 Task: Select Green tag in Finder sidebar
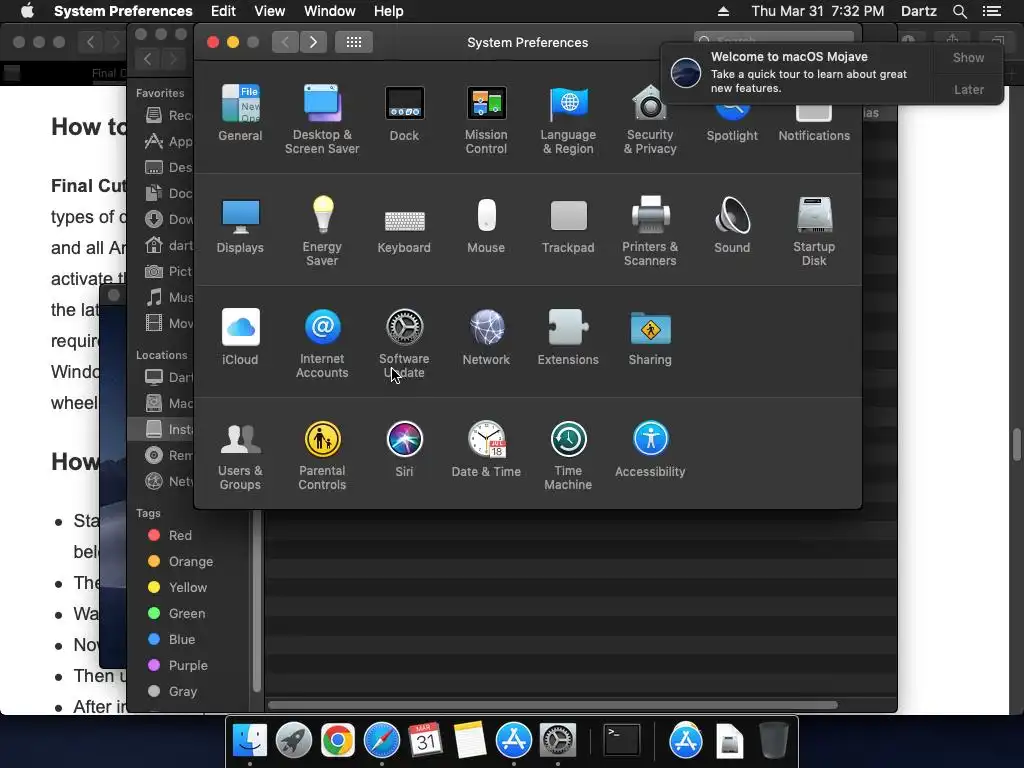[176, 613]
